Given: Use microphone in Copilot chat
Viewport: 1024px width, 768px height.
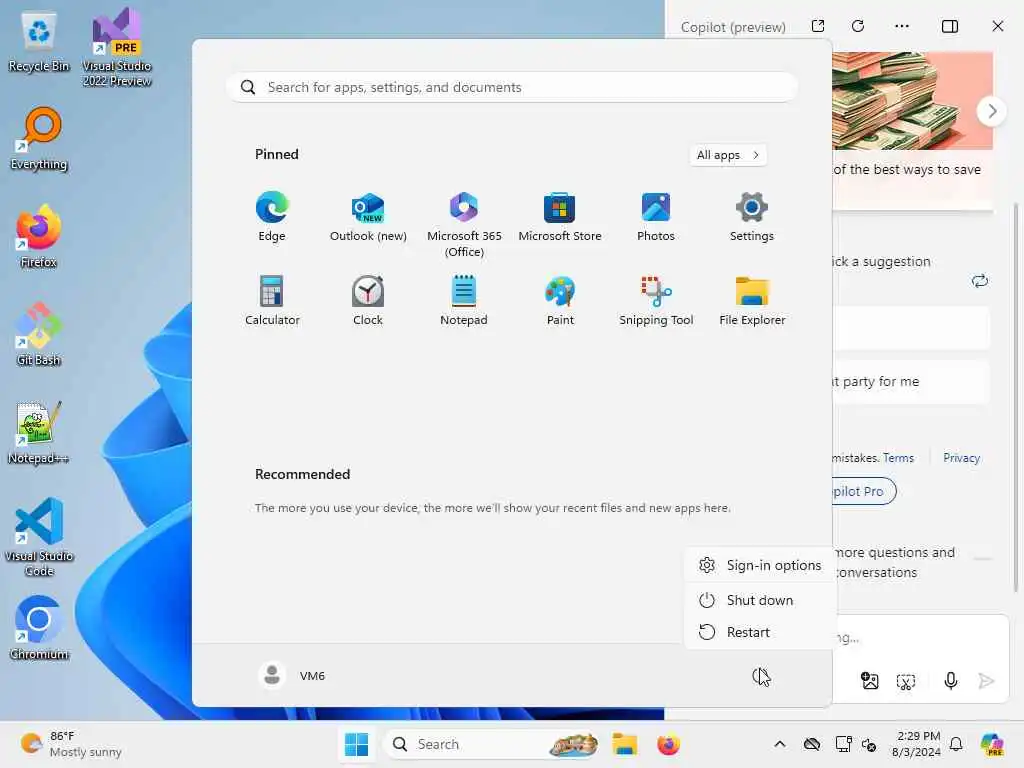Looking at the screenshot, I should point(951,681).
